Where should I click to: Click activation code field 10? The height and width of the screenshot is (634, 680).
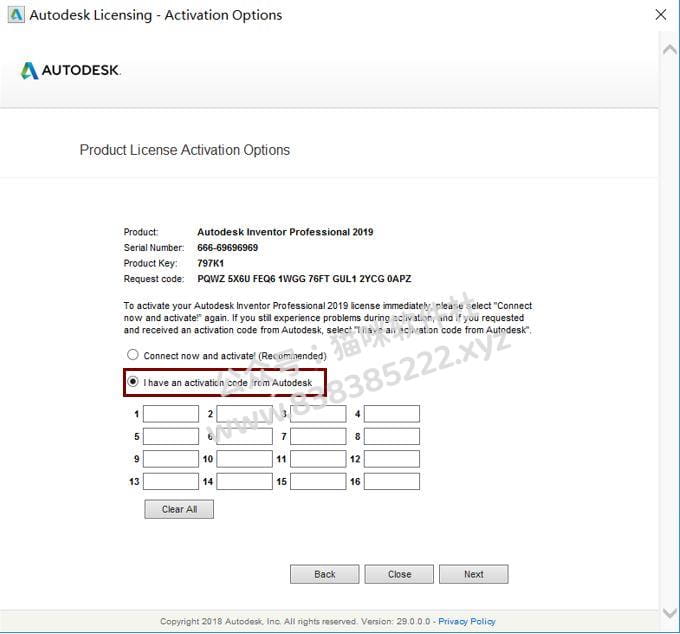[x=245, y=459]
